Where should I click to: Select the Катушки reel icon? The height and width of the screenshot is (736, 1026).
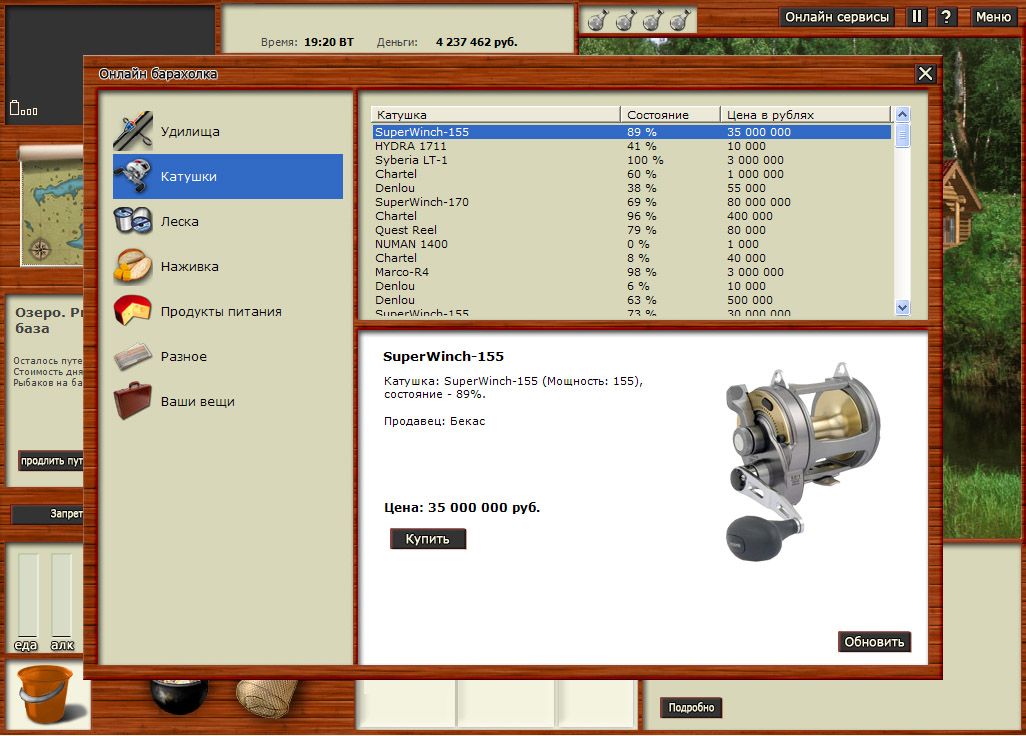(x=133, y=176)
